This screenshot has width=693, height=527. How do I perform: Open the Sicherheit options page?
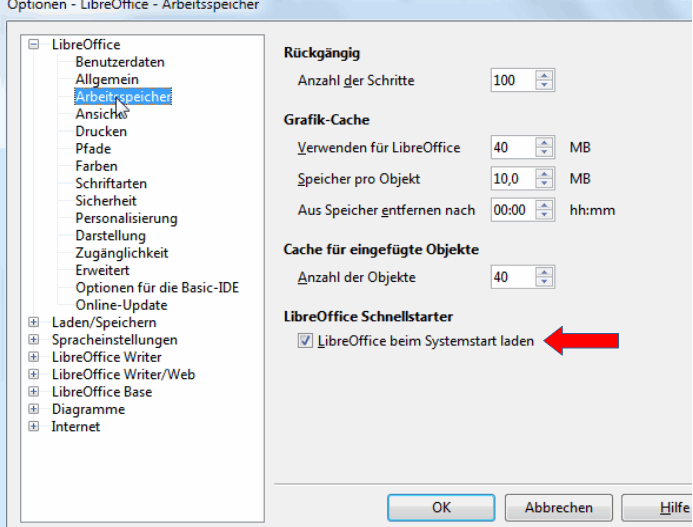tap(106, 201)
